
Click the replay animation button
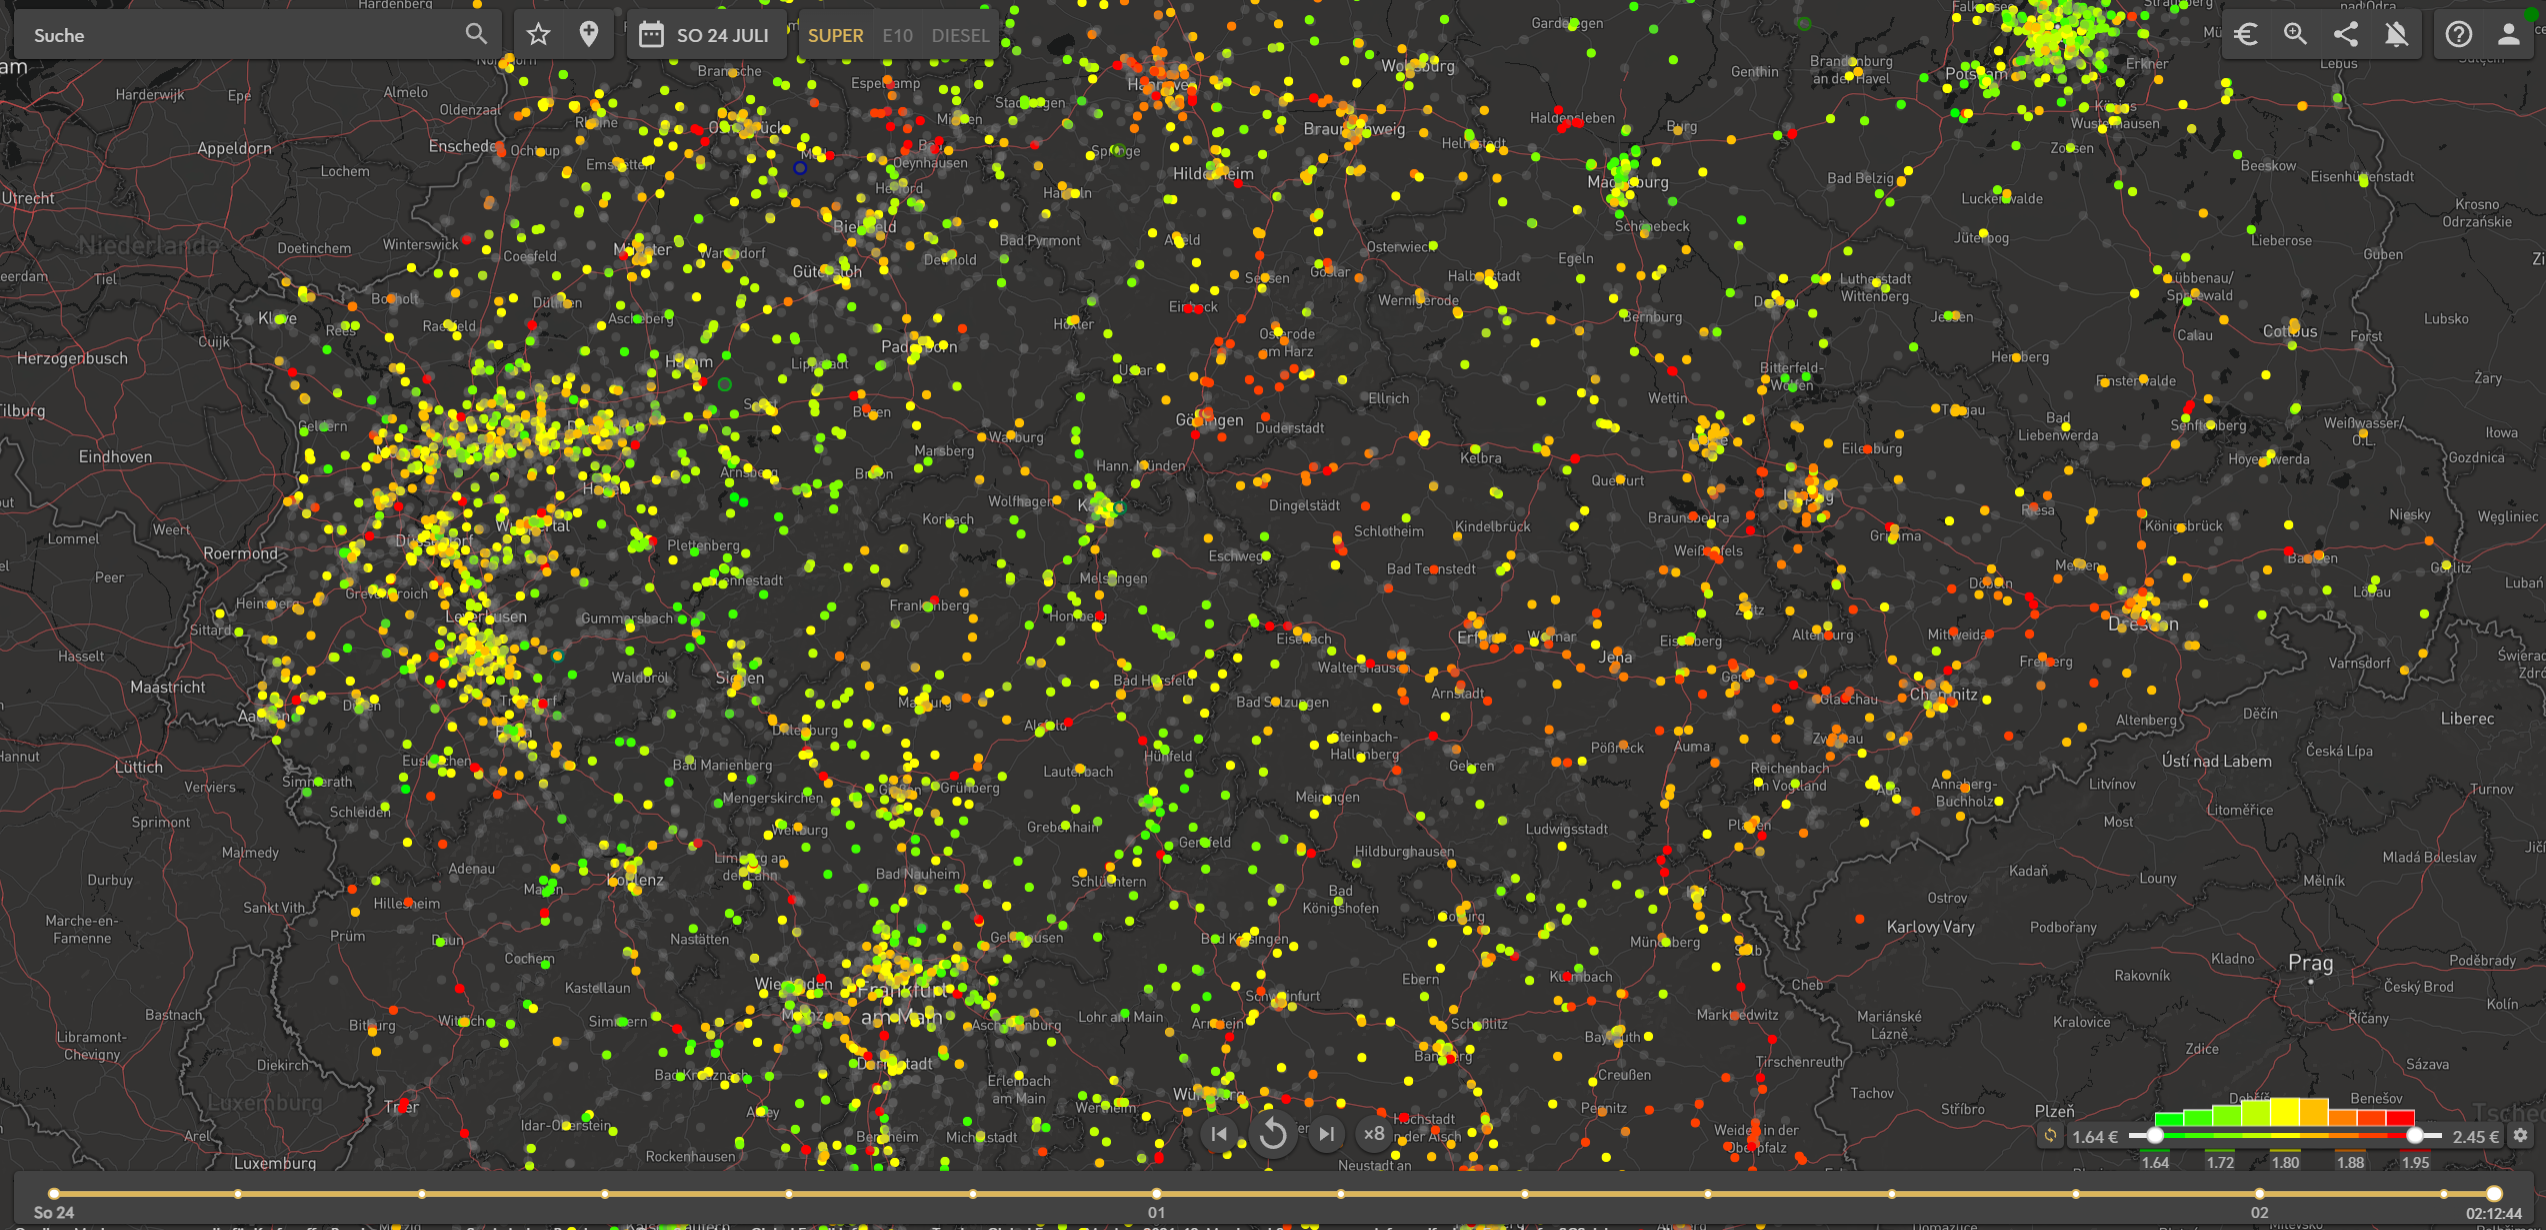(x=1272, y=1134)
